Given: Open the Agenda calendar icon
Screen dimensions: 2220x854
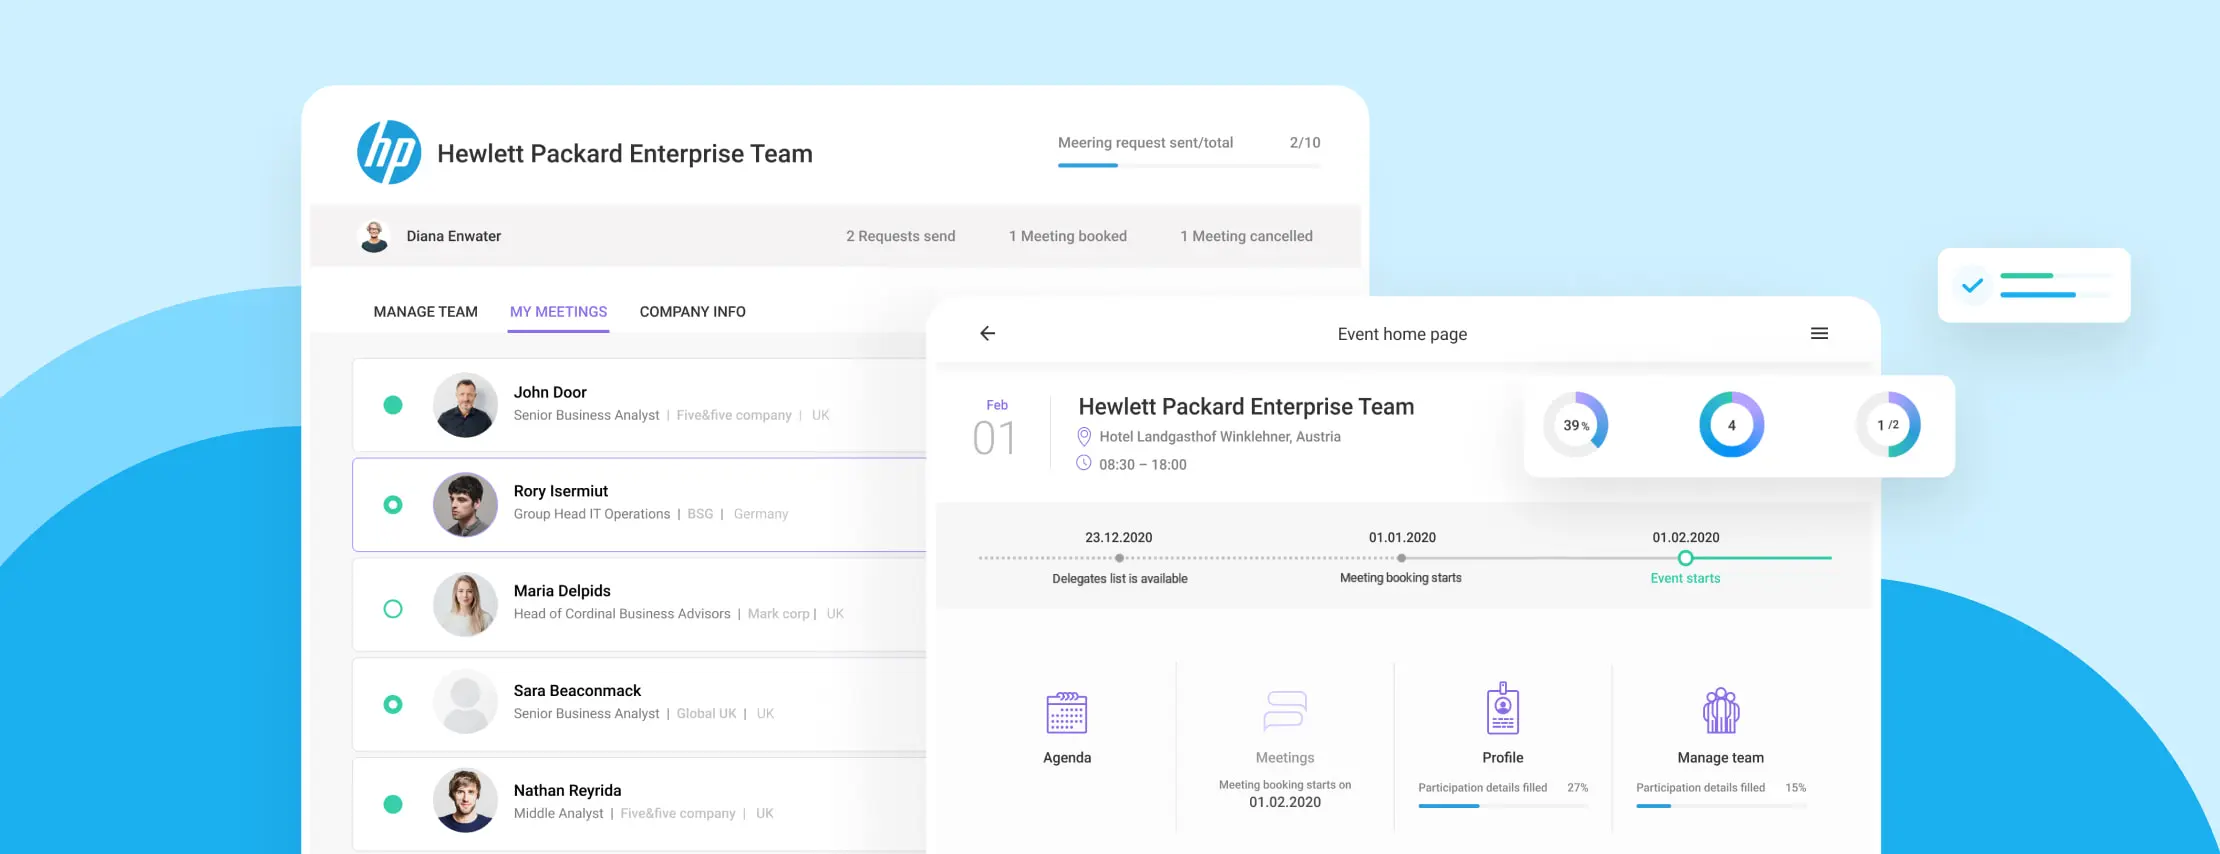Looking at the screenshot, I should click(x=1066, y=712).
